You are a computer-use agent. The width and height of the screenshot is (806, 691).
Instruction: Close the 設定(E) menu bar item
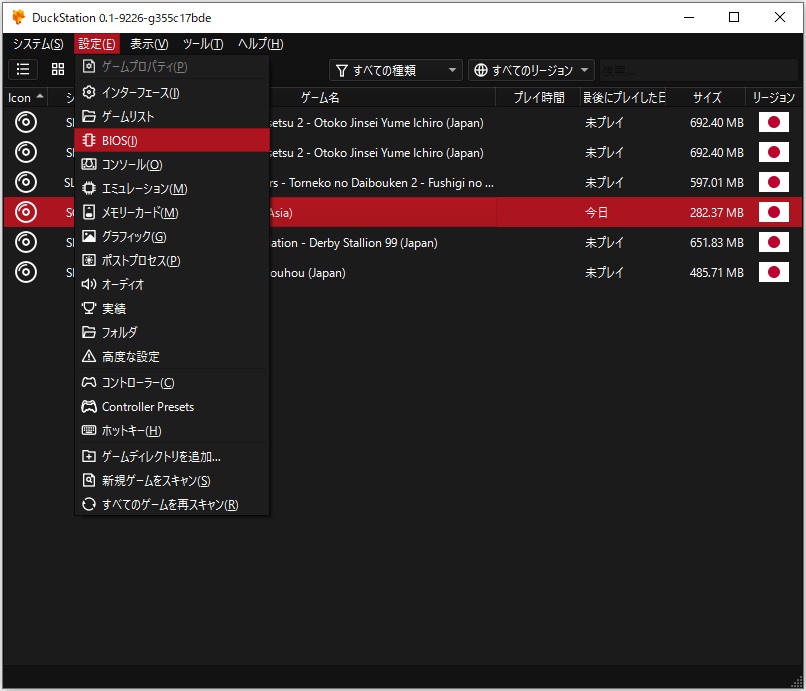tap(97, 44)
